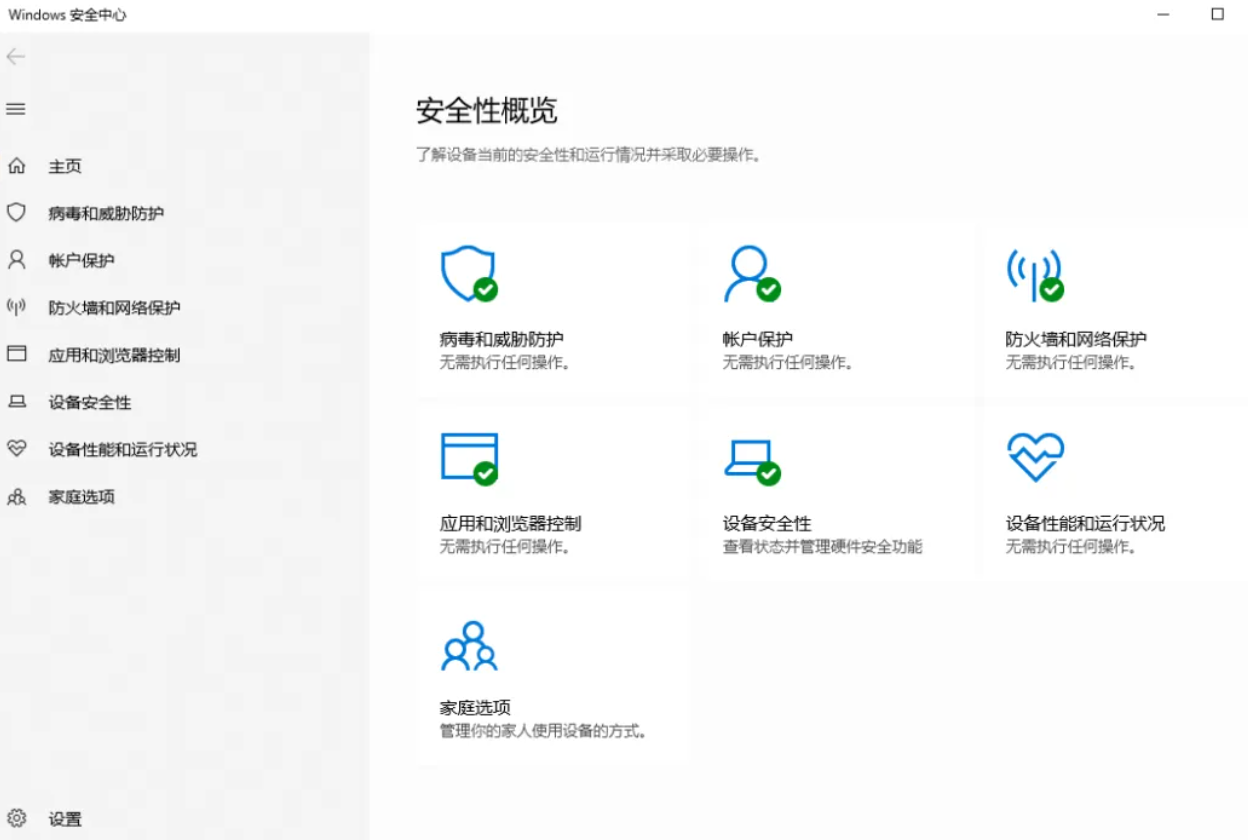Open 设置 at the sidebar bottom
Image resolution: width=1248 pixels, height=840 pixels.
(x=65, y=819)
